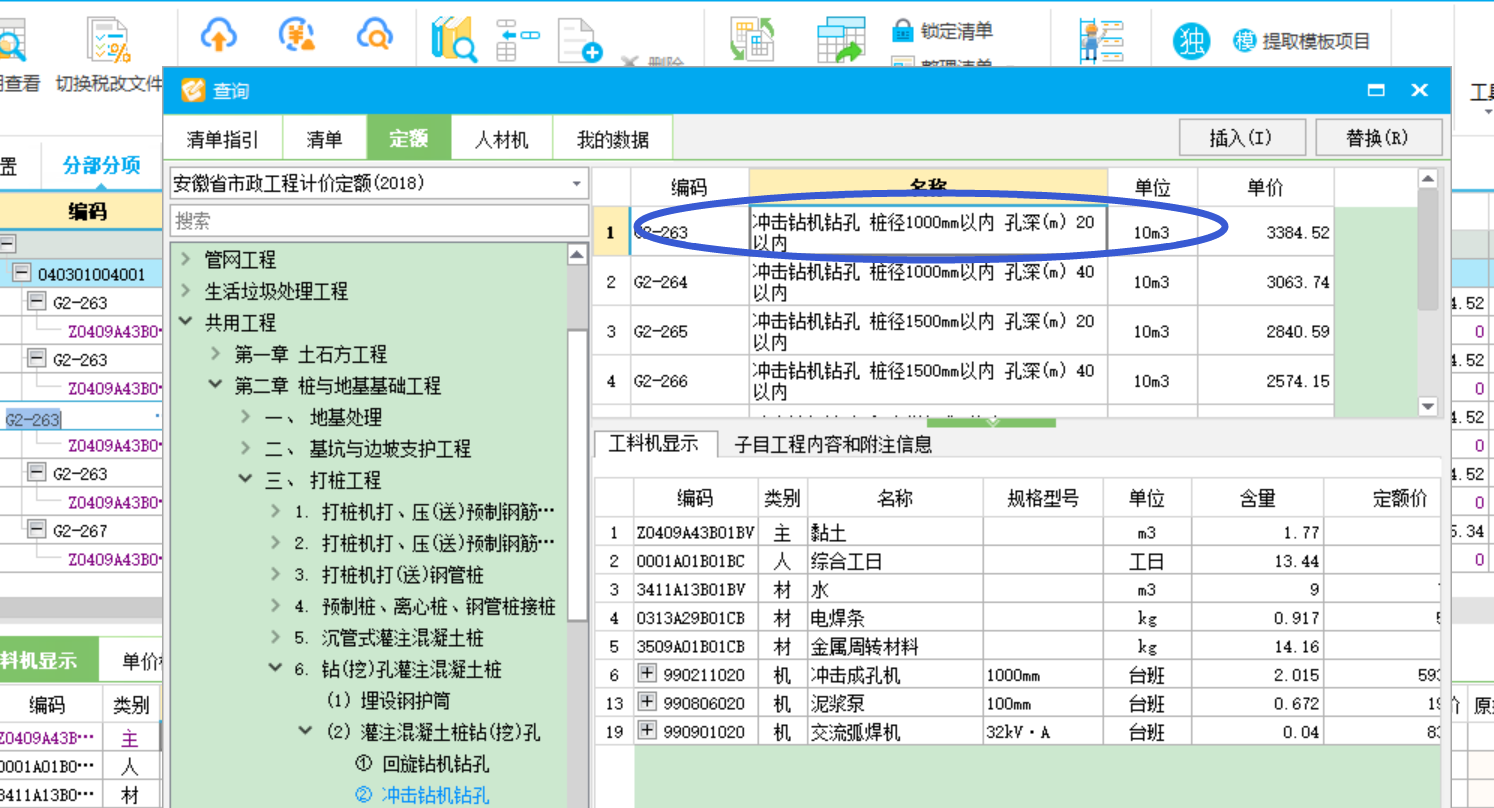Click the table with green swap arrows icon
1494x808 pixels.
[x=753, y=38]
